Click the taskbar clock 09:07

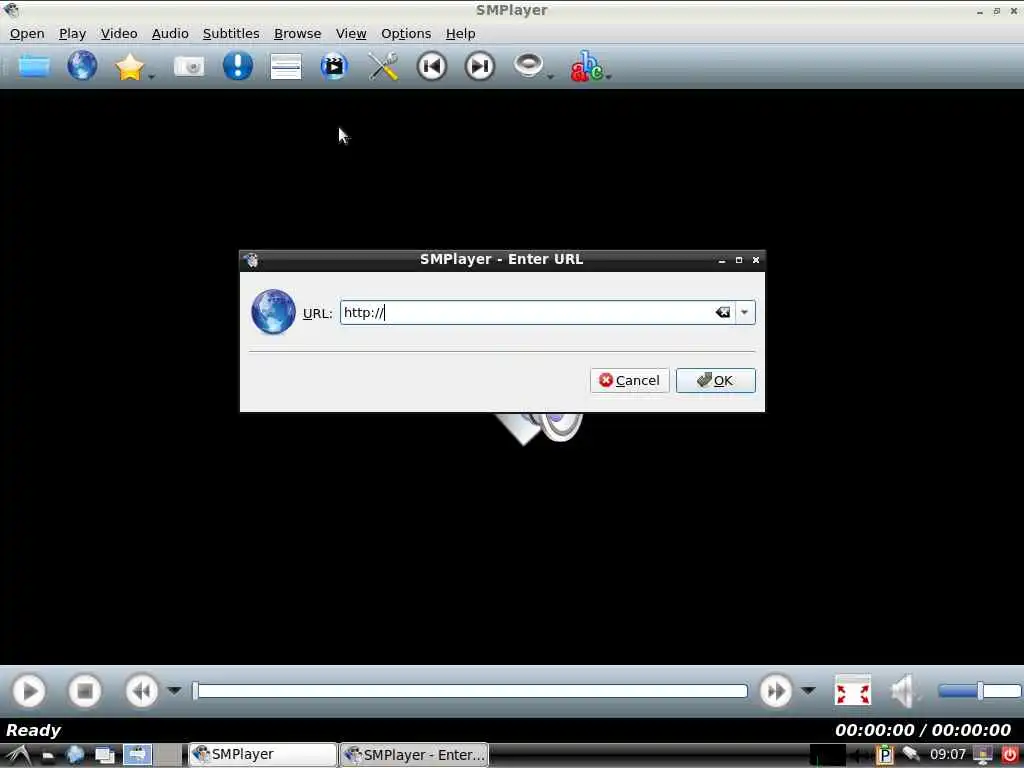[948, 755]
